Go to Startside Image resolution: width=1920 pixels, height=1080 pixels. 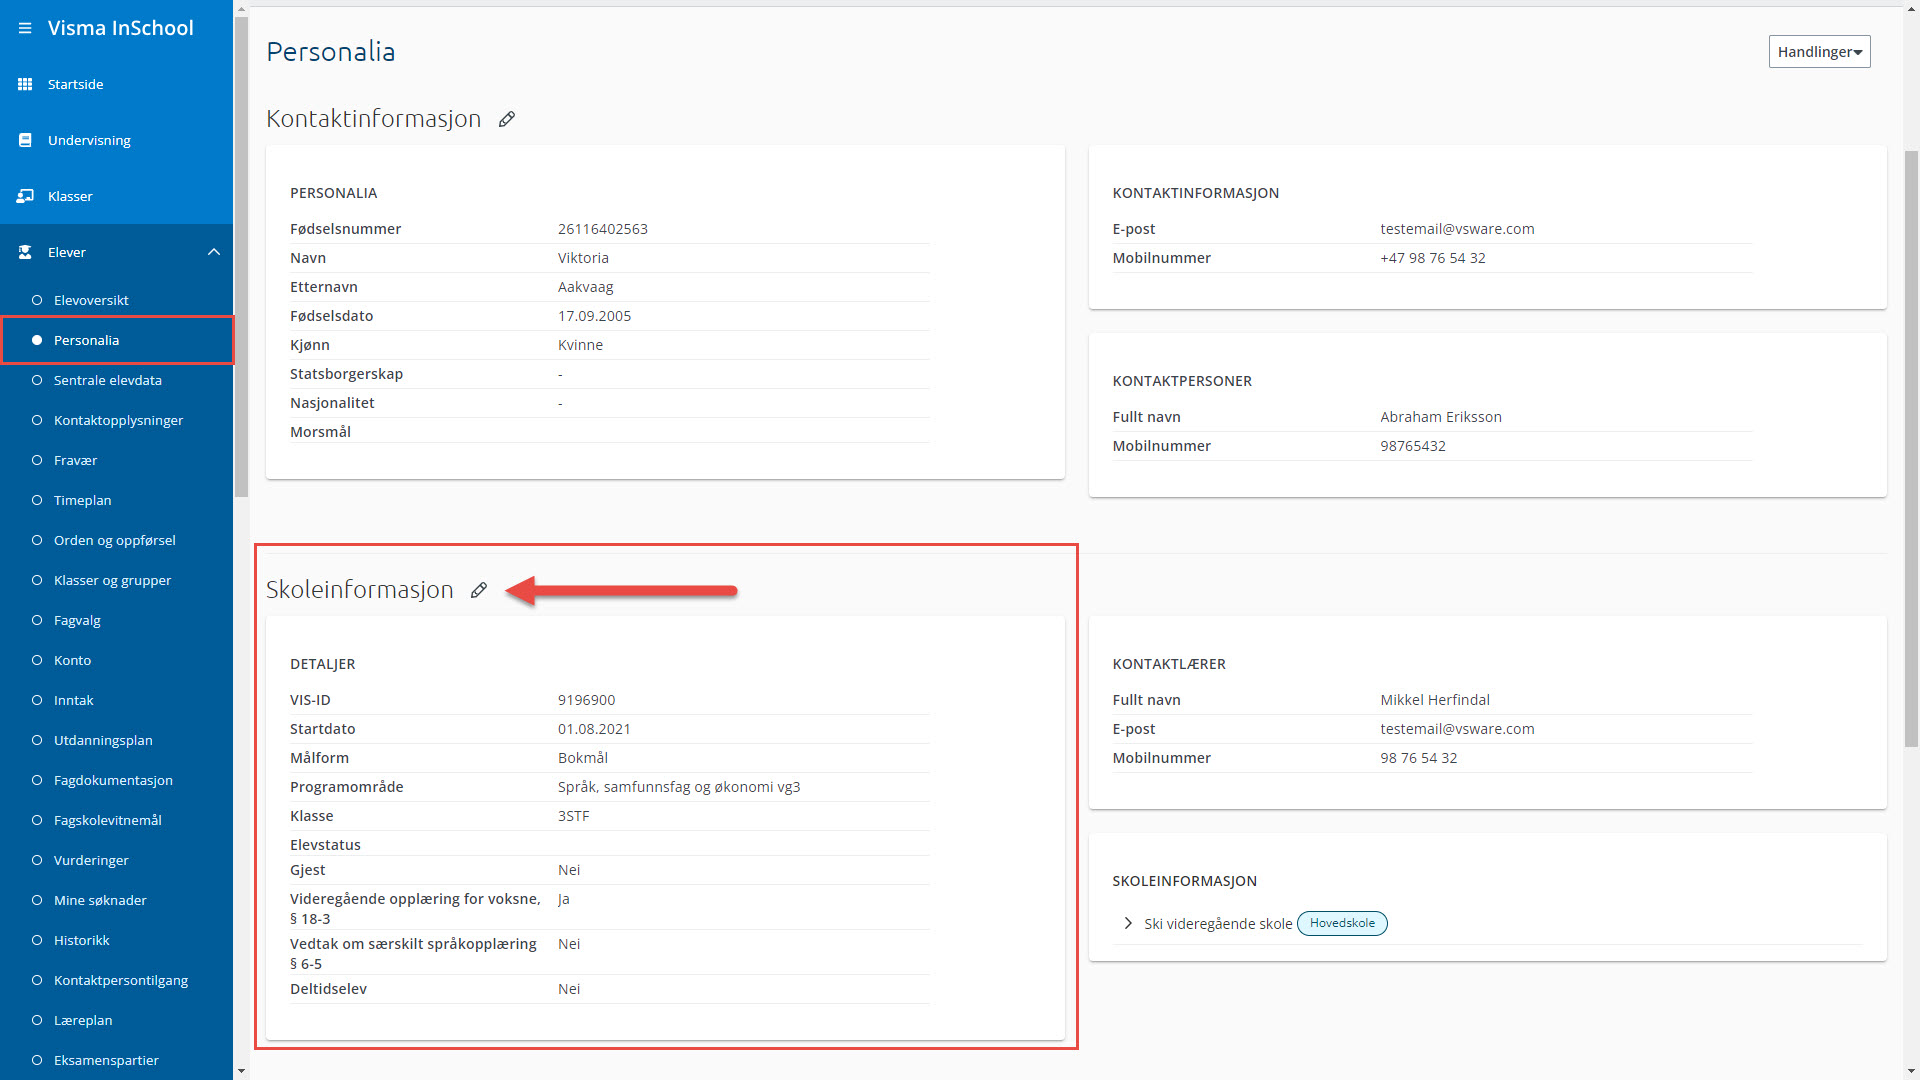(76, 84)
